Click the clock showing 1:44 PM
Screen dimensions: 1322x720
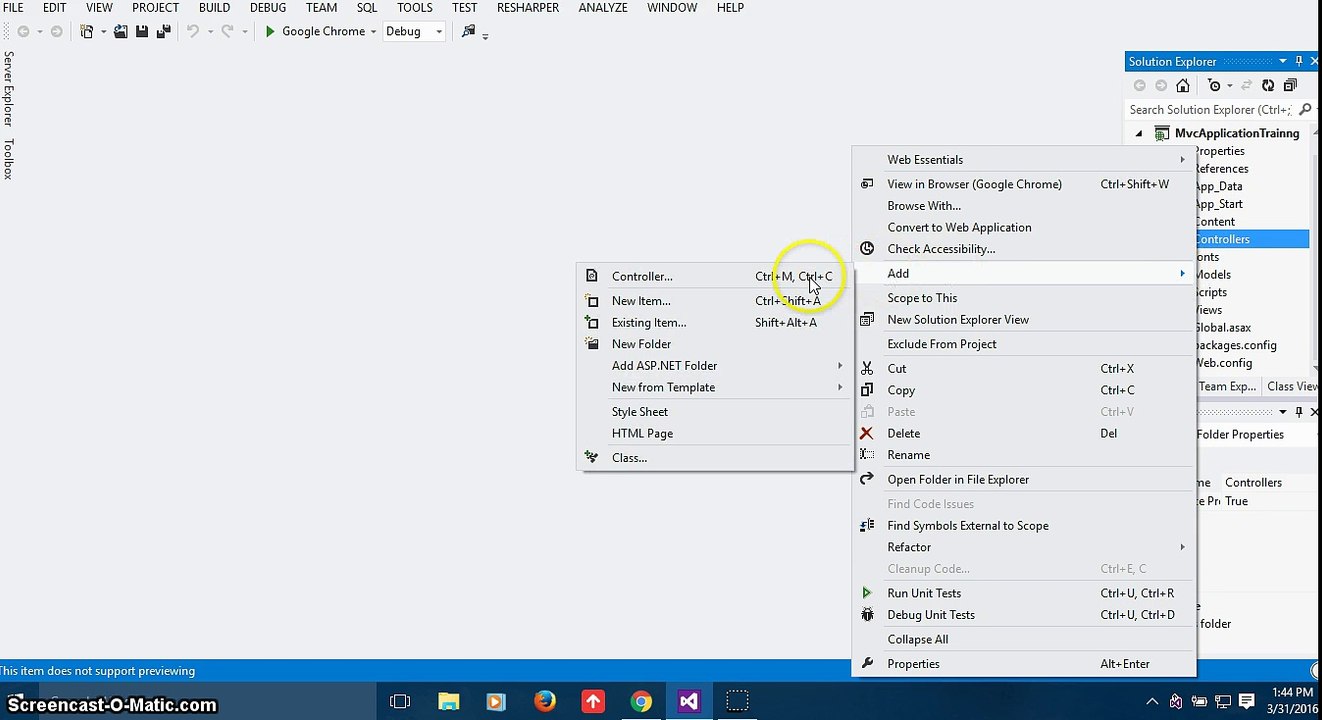click(1293, 692)
